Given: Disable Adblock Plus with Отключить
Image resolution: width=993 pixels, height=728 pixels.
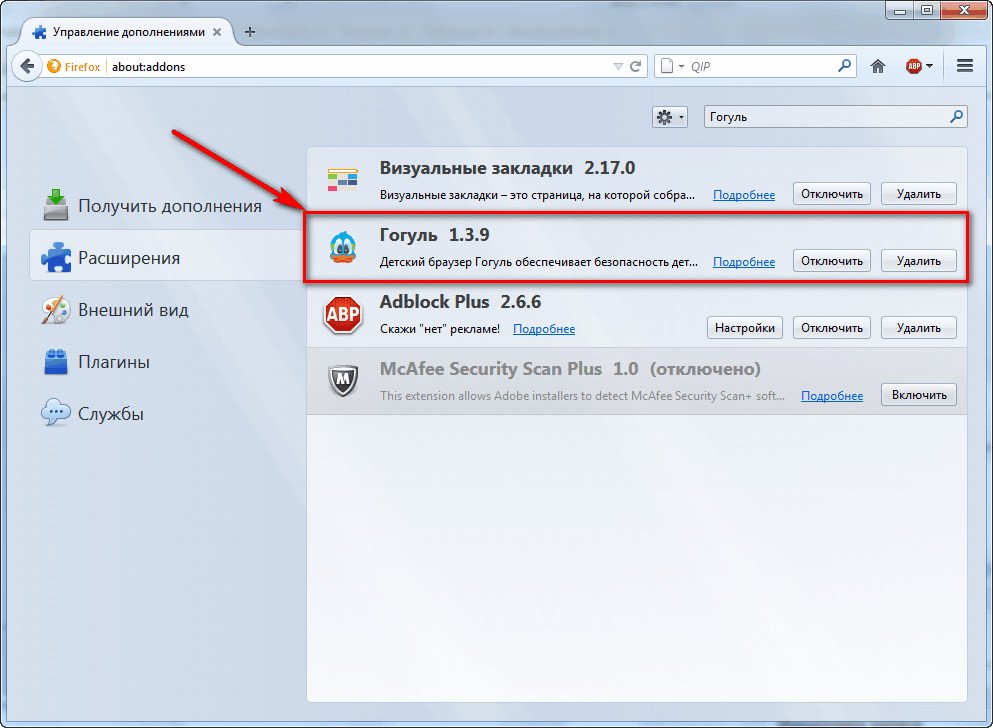Looking at the screenshot, I should coord(832,328).
